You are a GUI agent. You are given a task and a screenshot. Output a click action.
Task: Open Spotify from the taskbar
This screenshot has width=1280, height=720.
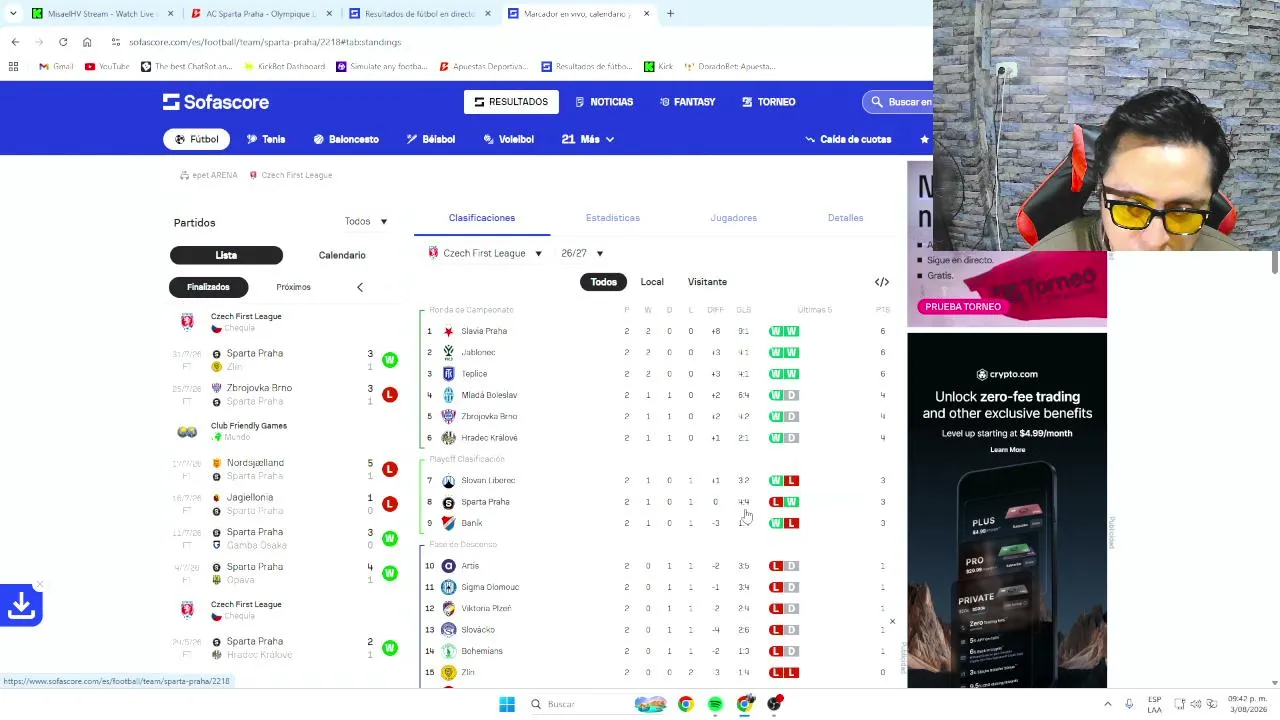click(x=715, y=704)
